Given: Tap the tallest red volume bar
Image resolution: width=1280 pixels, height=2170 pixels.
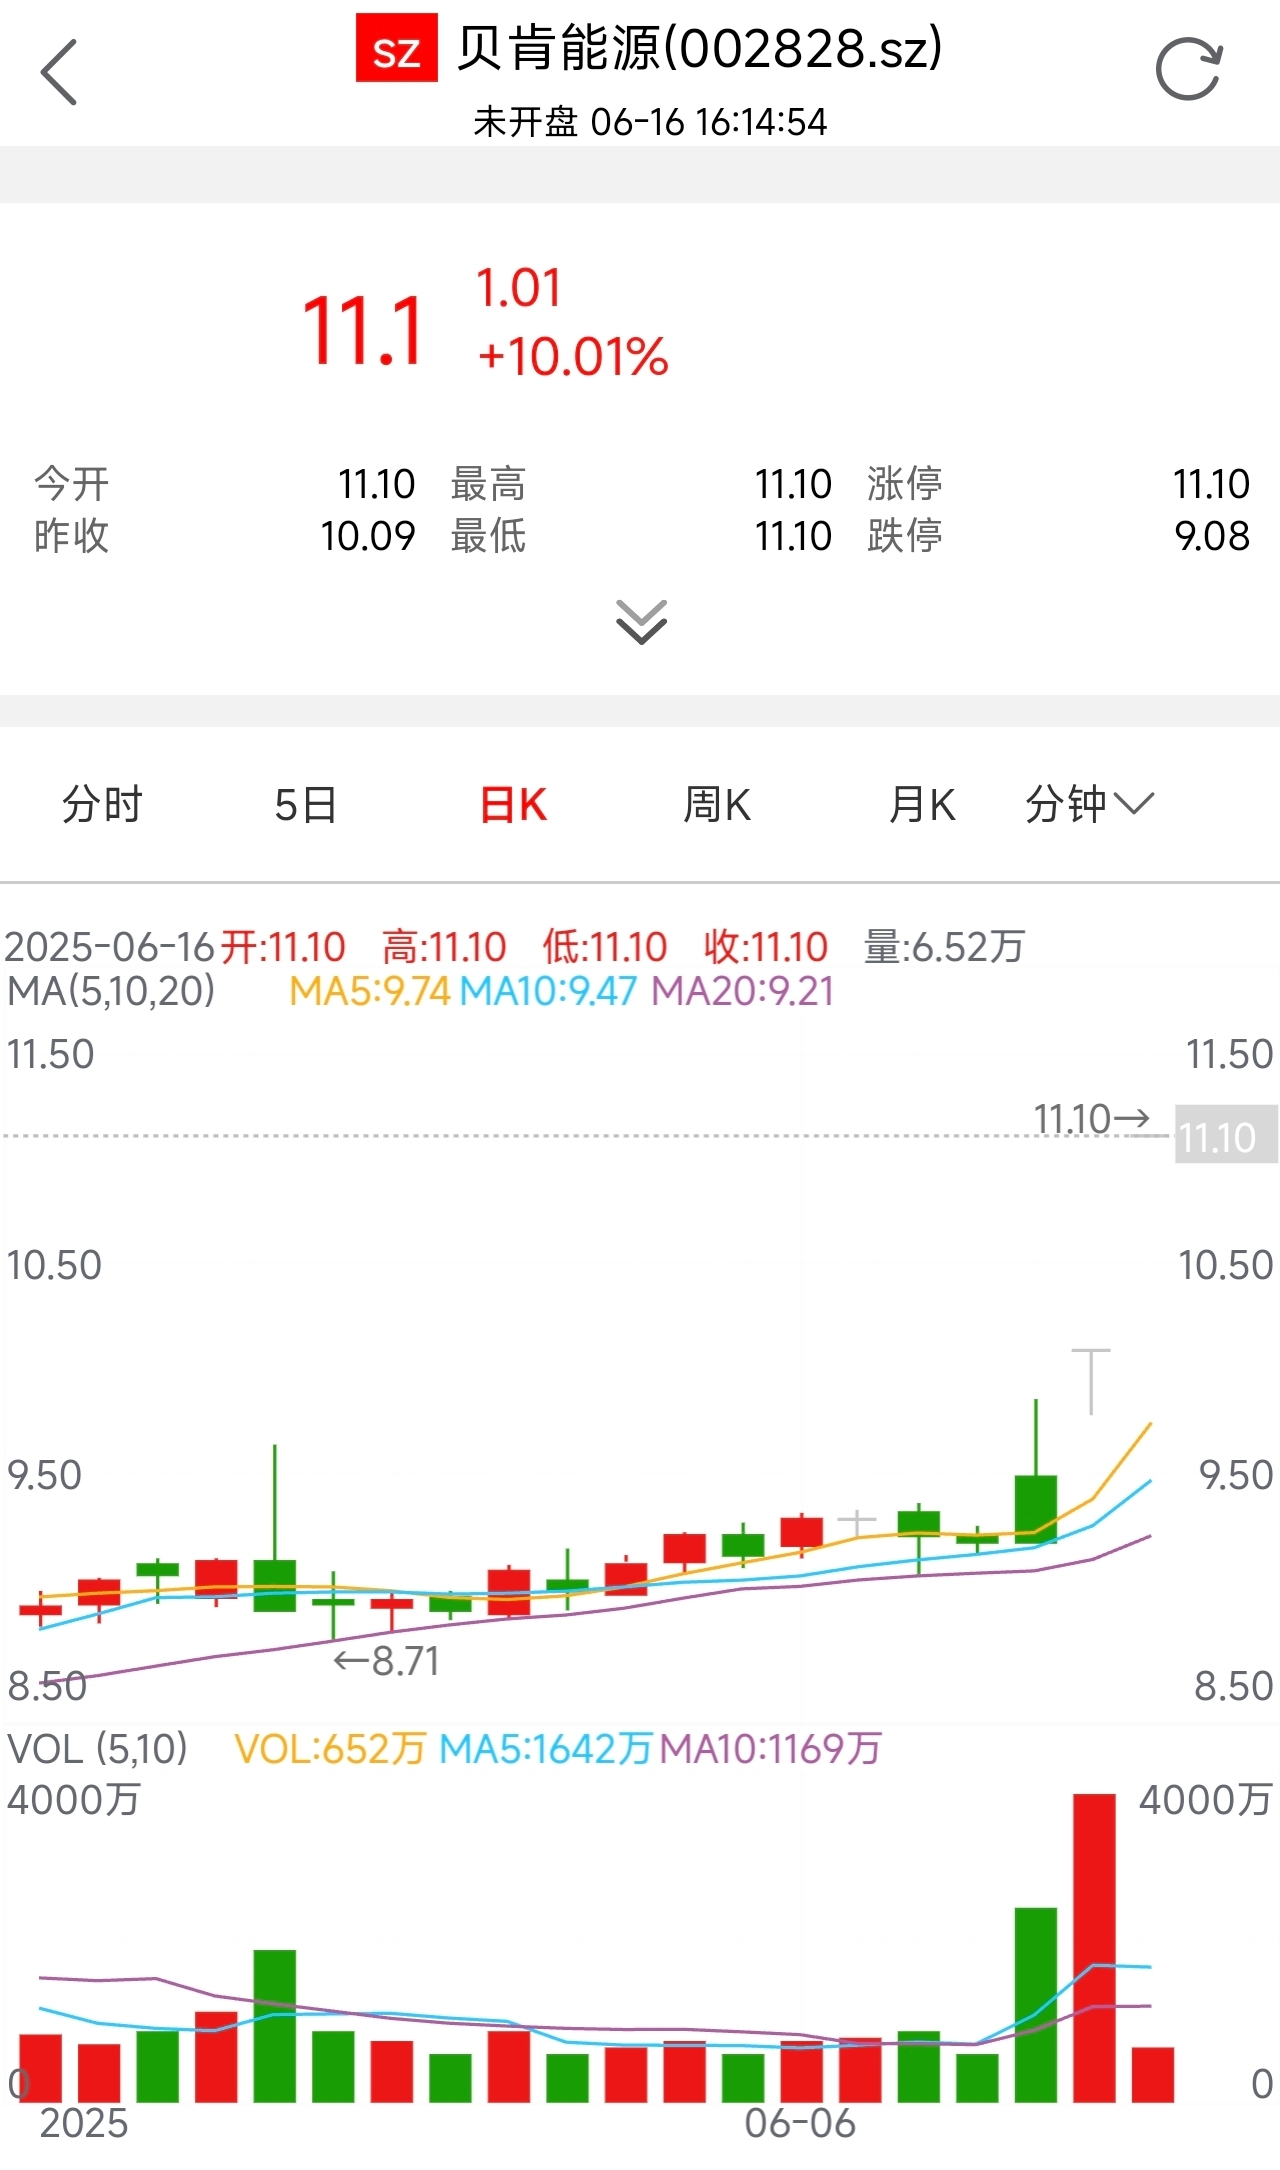Looking at the screenshot, I should click(x=1094, y=1948).
